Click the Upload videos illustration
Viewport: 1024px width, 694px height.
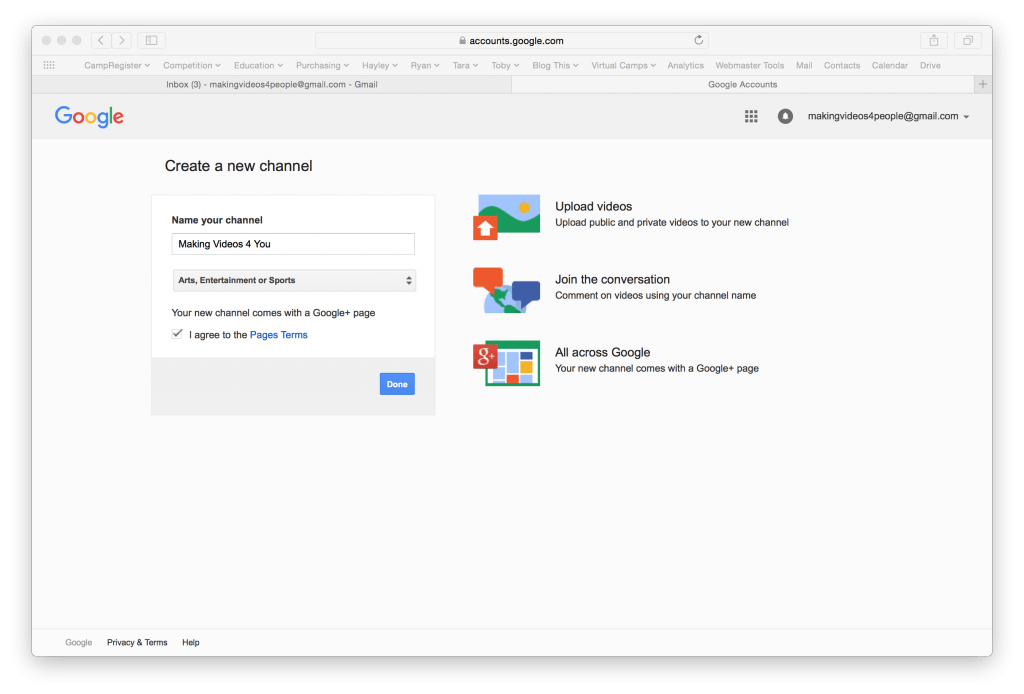(507, 217)
